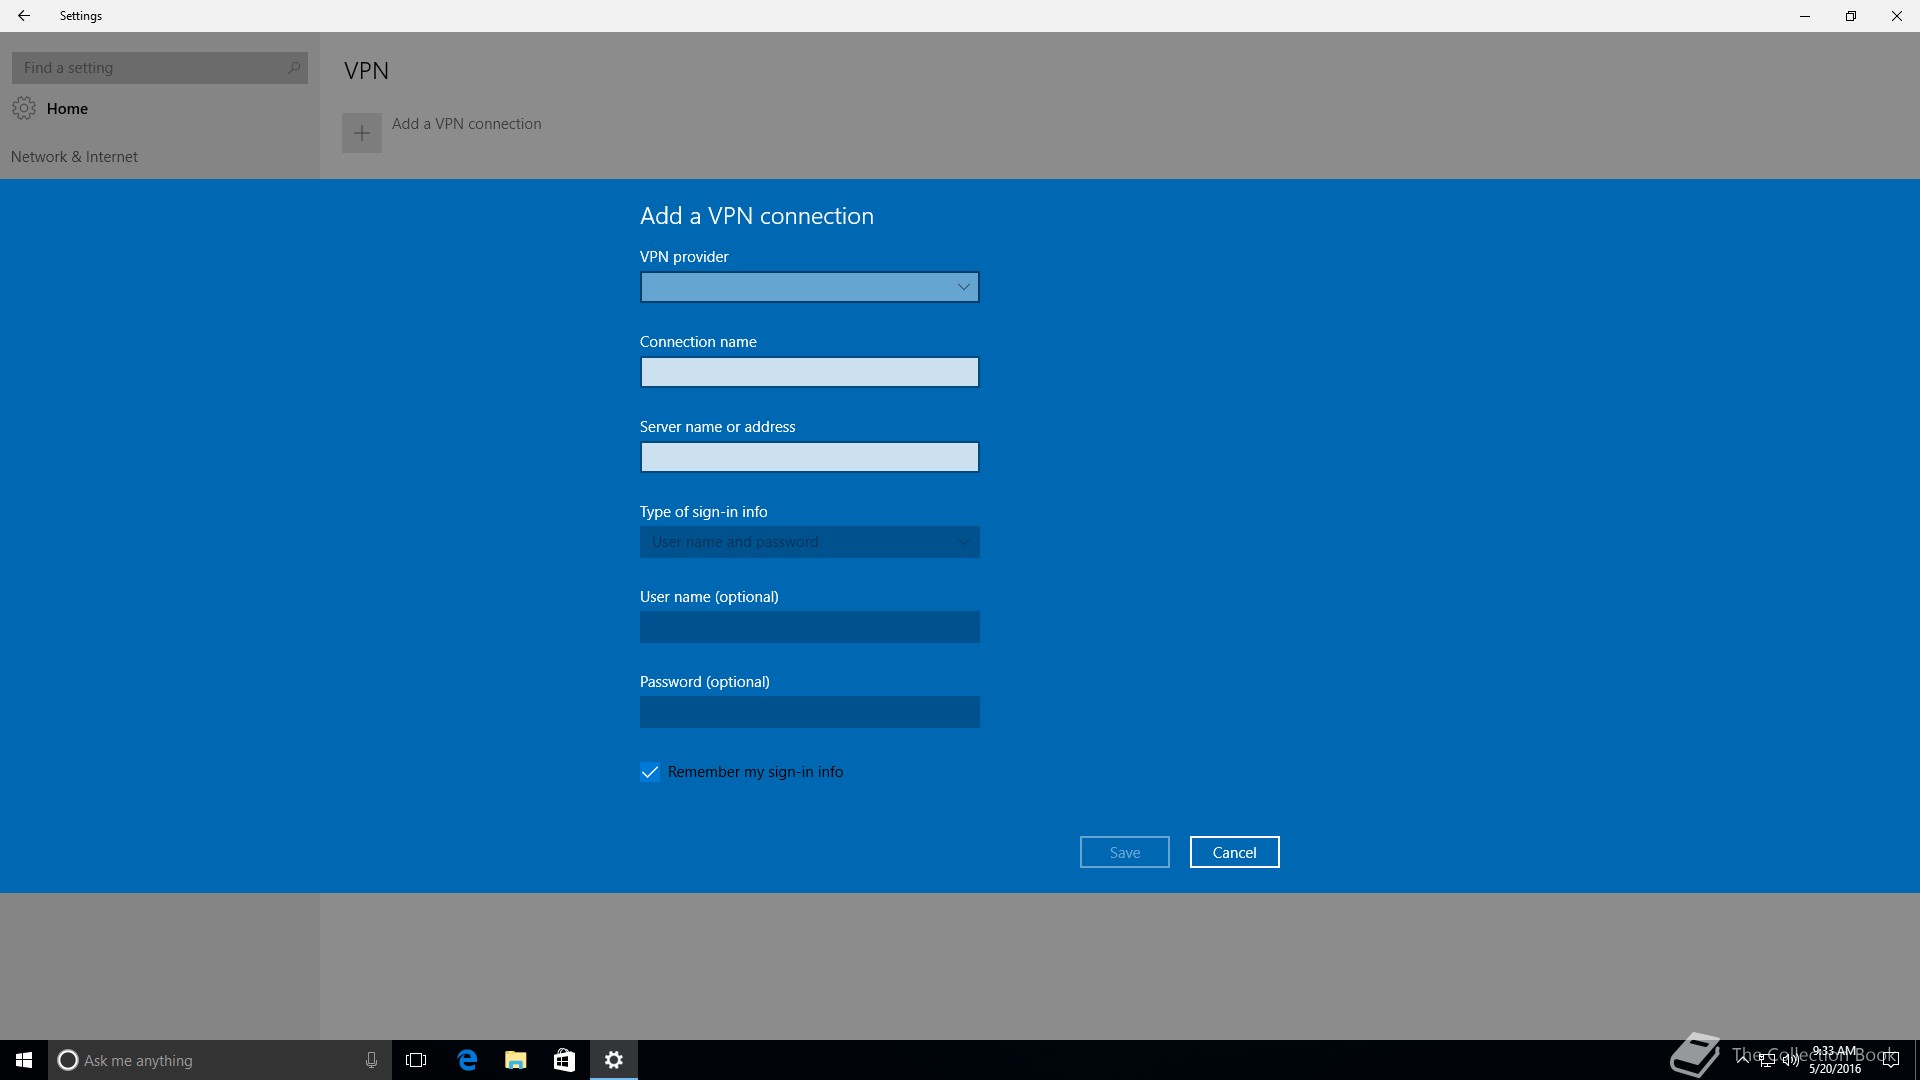Select Network & Internet in sidebar
This screenshot has width=1920, height=1080.
tap(75, 157)
